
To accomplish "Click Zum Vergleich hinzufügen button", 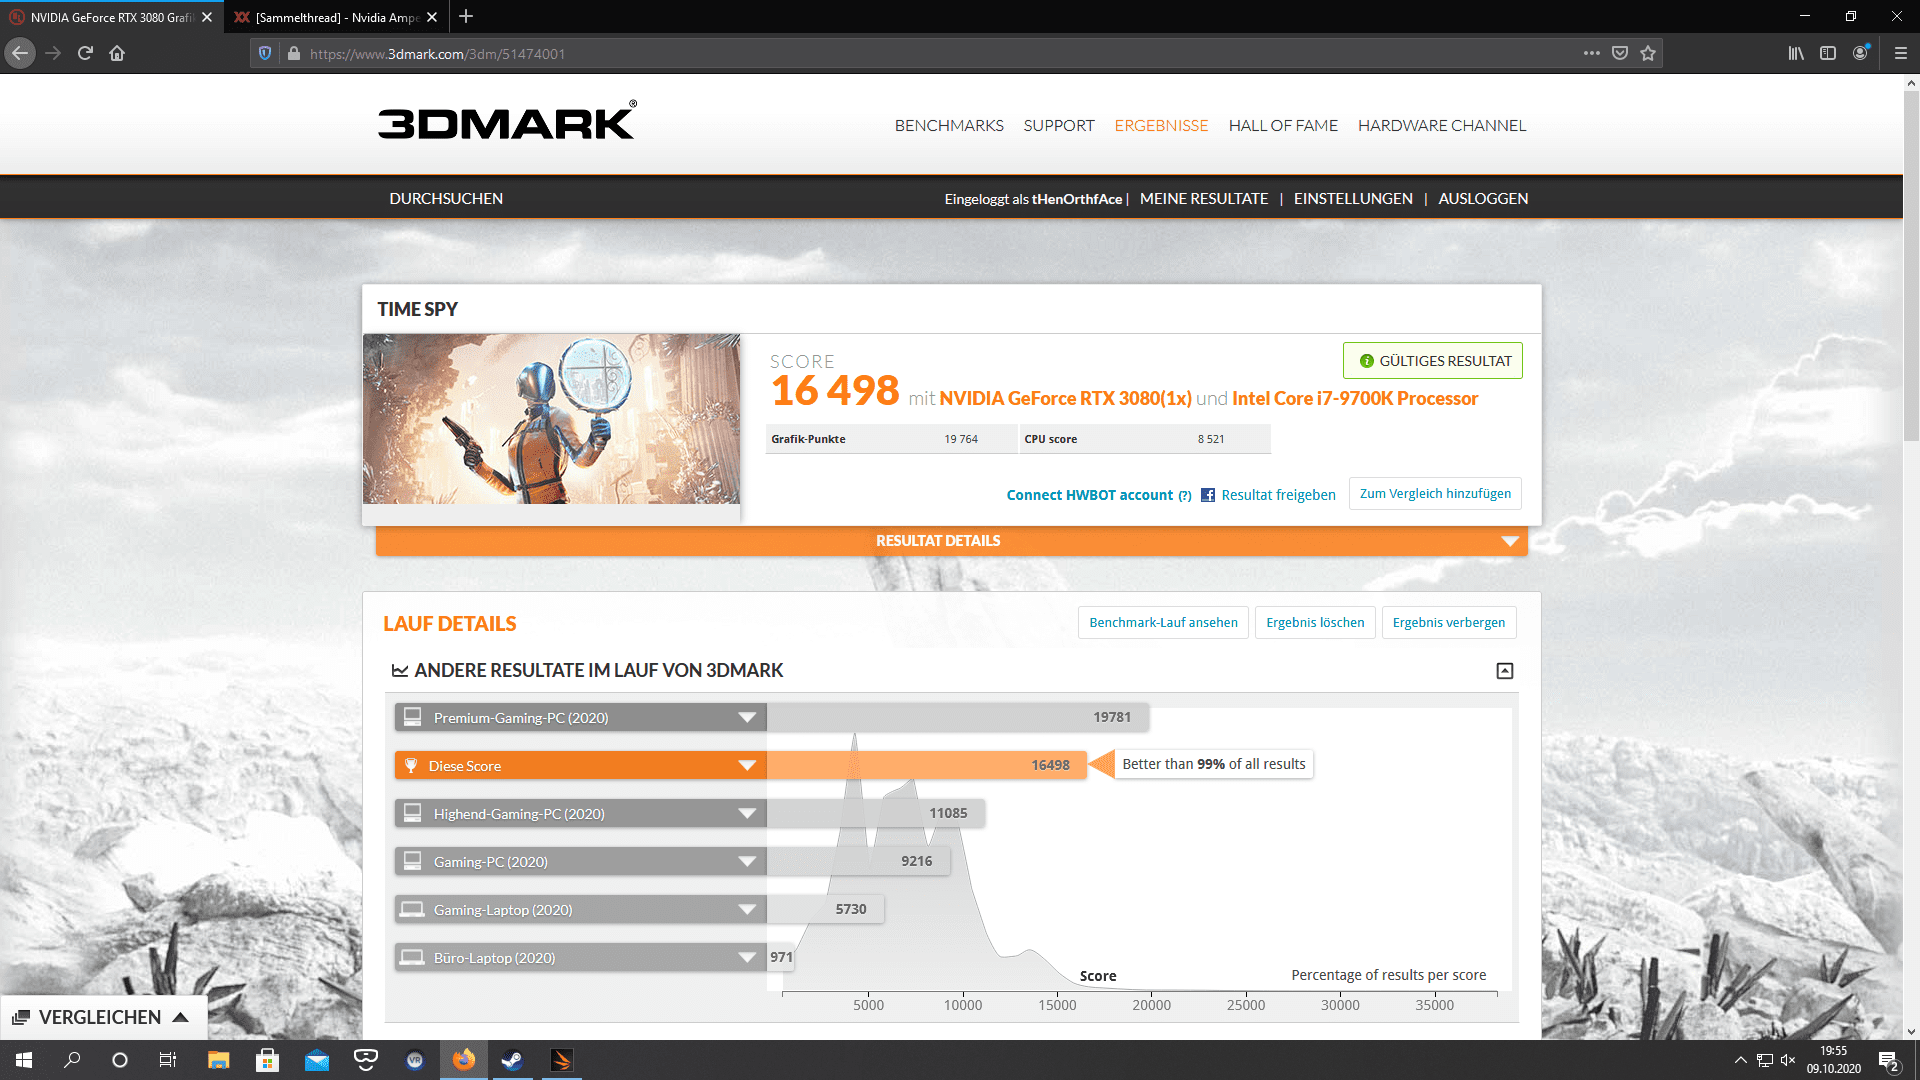I will pyautogui.click(x=1434, y=494).
